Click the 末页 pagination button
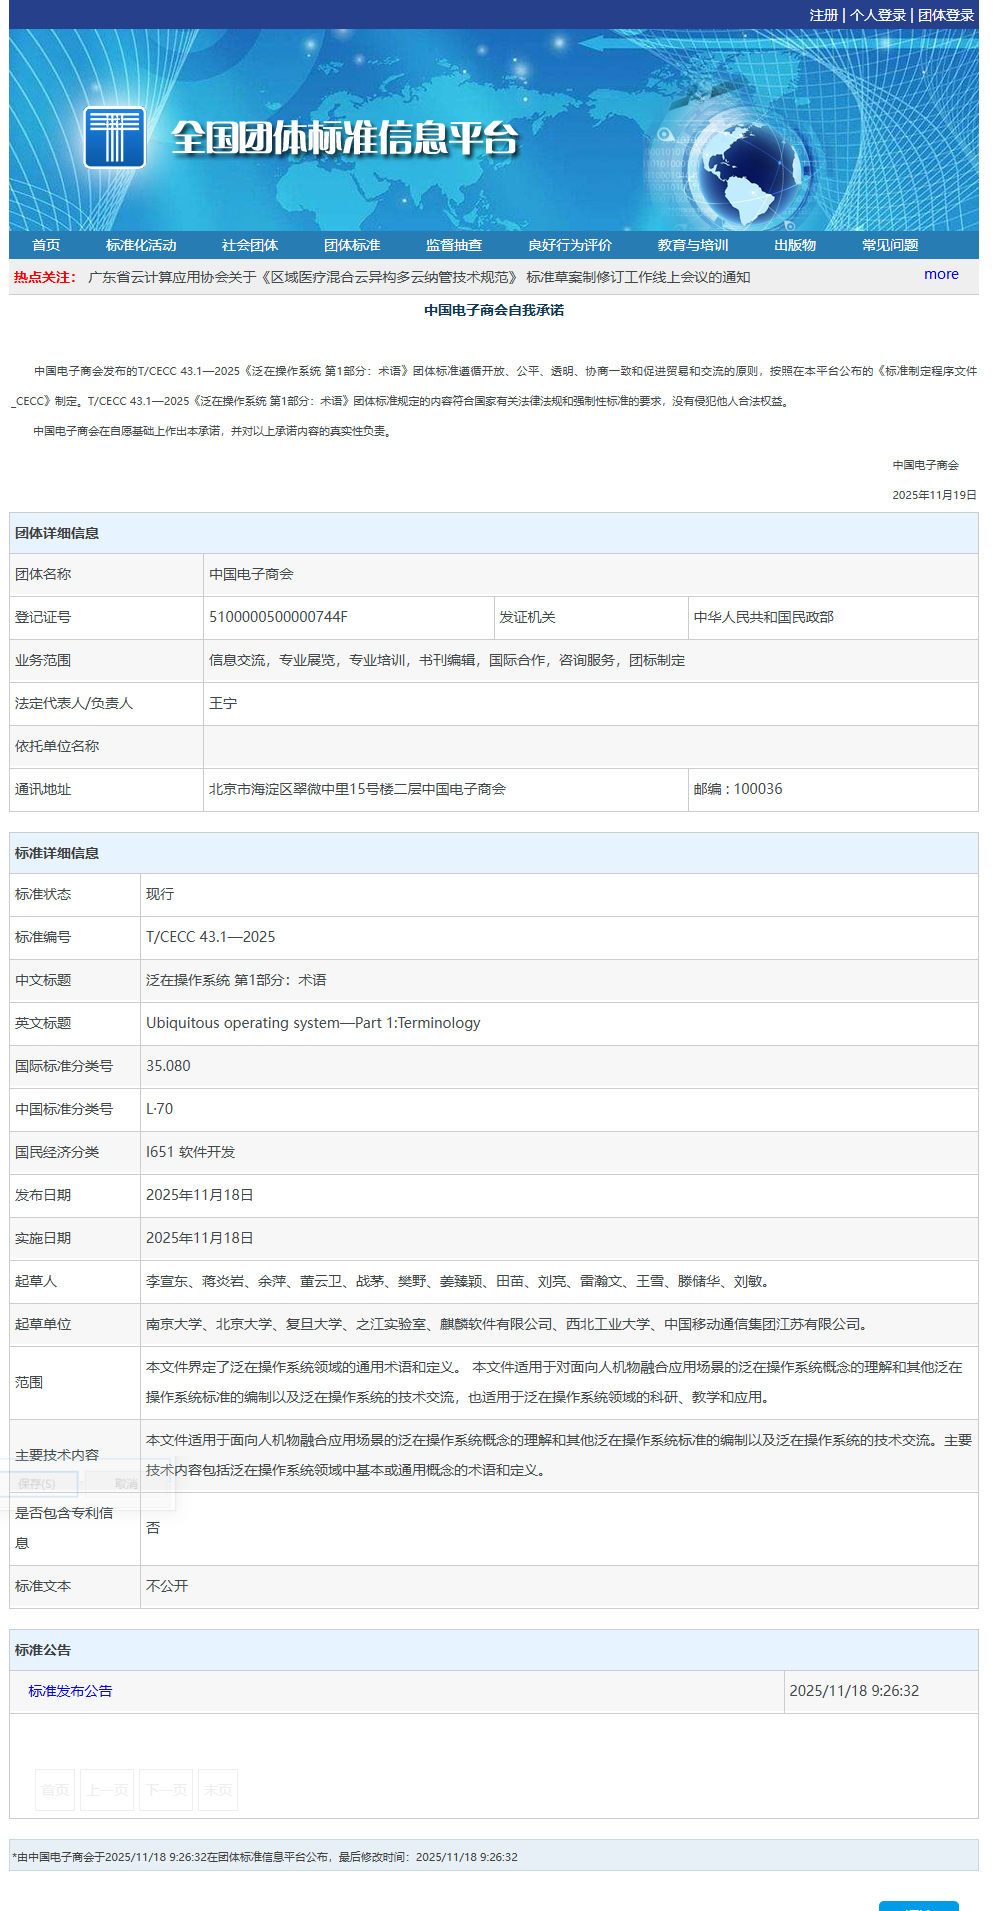This screenshot has width=993, height=1911. [x=218, y=1790]
